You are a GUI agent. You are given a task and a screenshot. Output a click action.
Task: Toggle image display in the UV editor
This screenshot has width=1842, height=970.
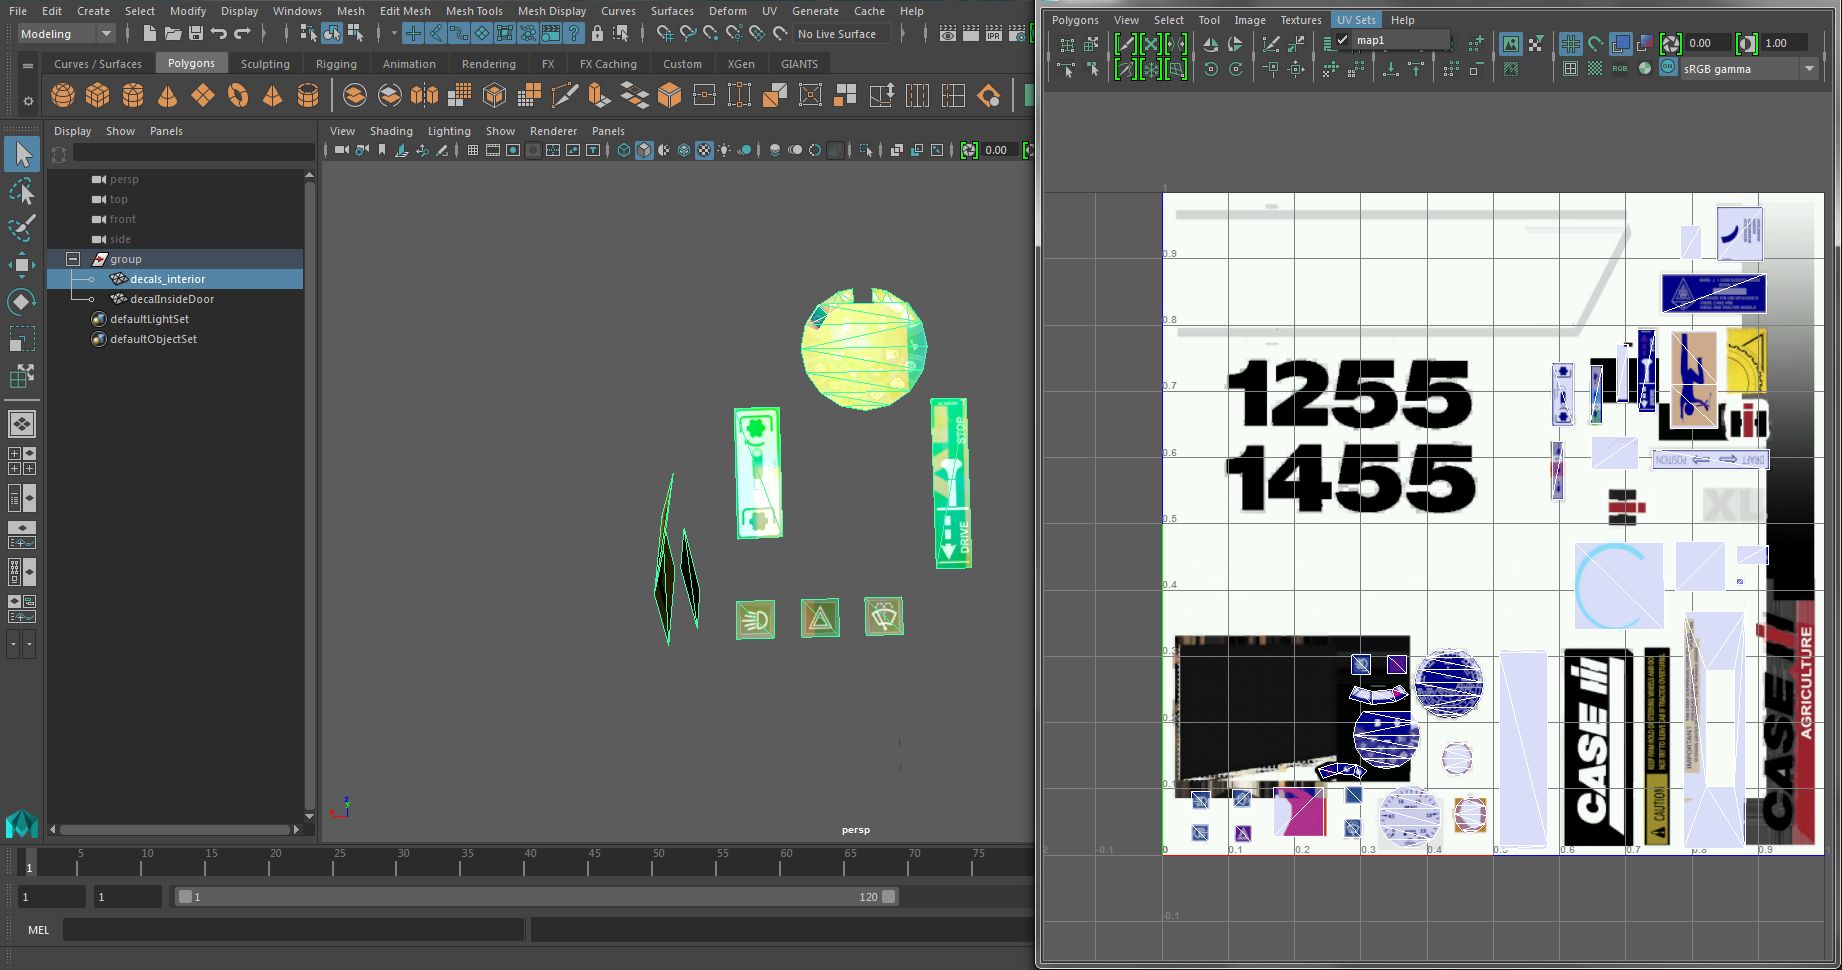click(1510, 44)
